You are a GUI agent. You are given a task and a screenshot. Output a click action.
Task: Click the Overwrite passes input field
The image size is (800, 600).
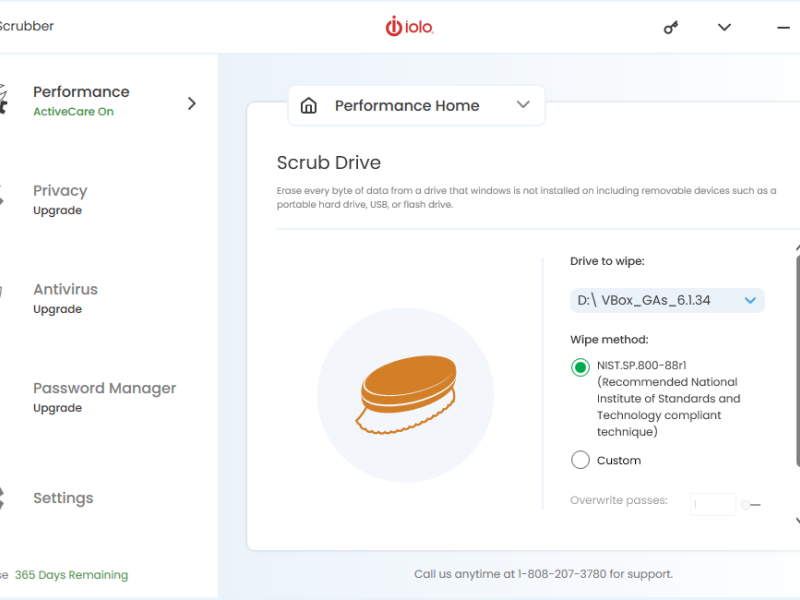click(x=713, y=504)
